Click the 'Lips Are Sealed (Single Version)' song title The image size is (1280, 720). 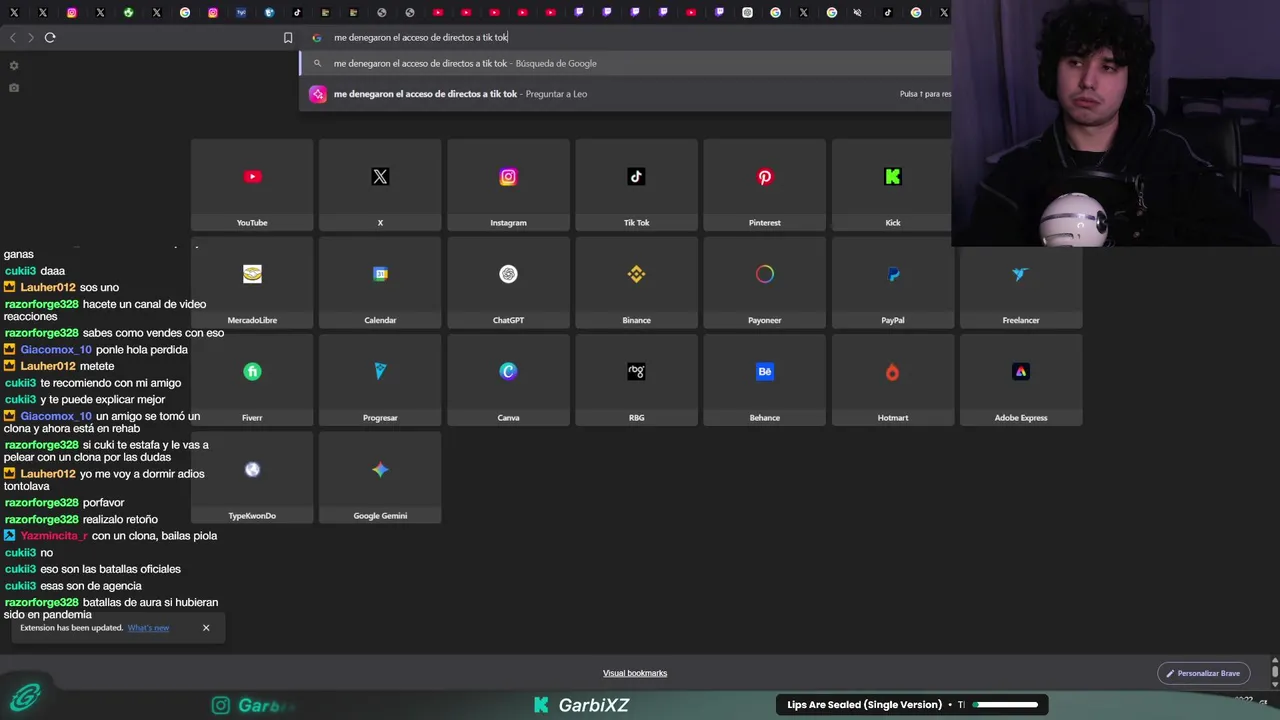pyautogui.click(x=864, y=705)
